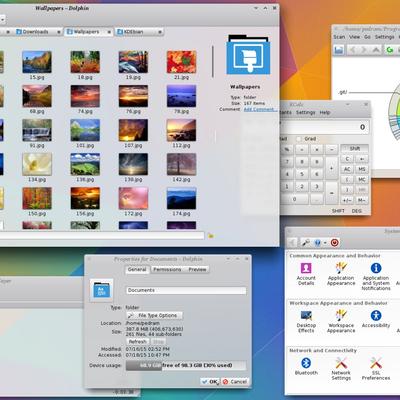The image size is (400, 400).
Task: Click the +/- key in KCalc
Action: (347, 200)
